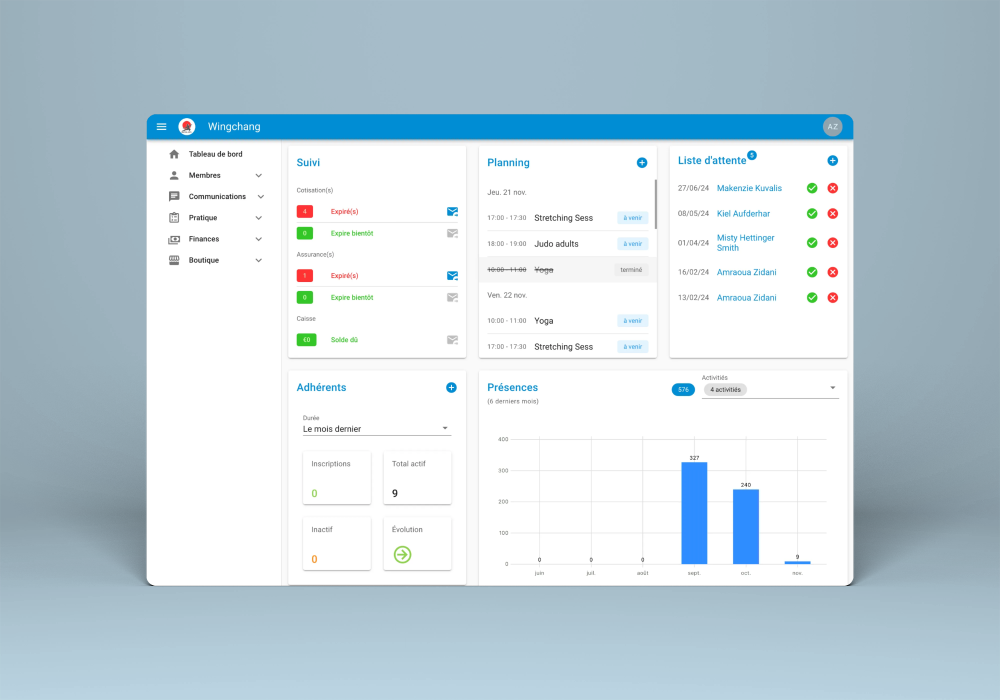Open the navigation hamburger menu
The height and width of the screenshot is (700, 1000).
coord(161,126)
